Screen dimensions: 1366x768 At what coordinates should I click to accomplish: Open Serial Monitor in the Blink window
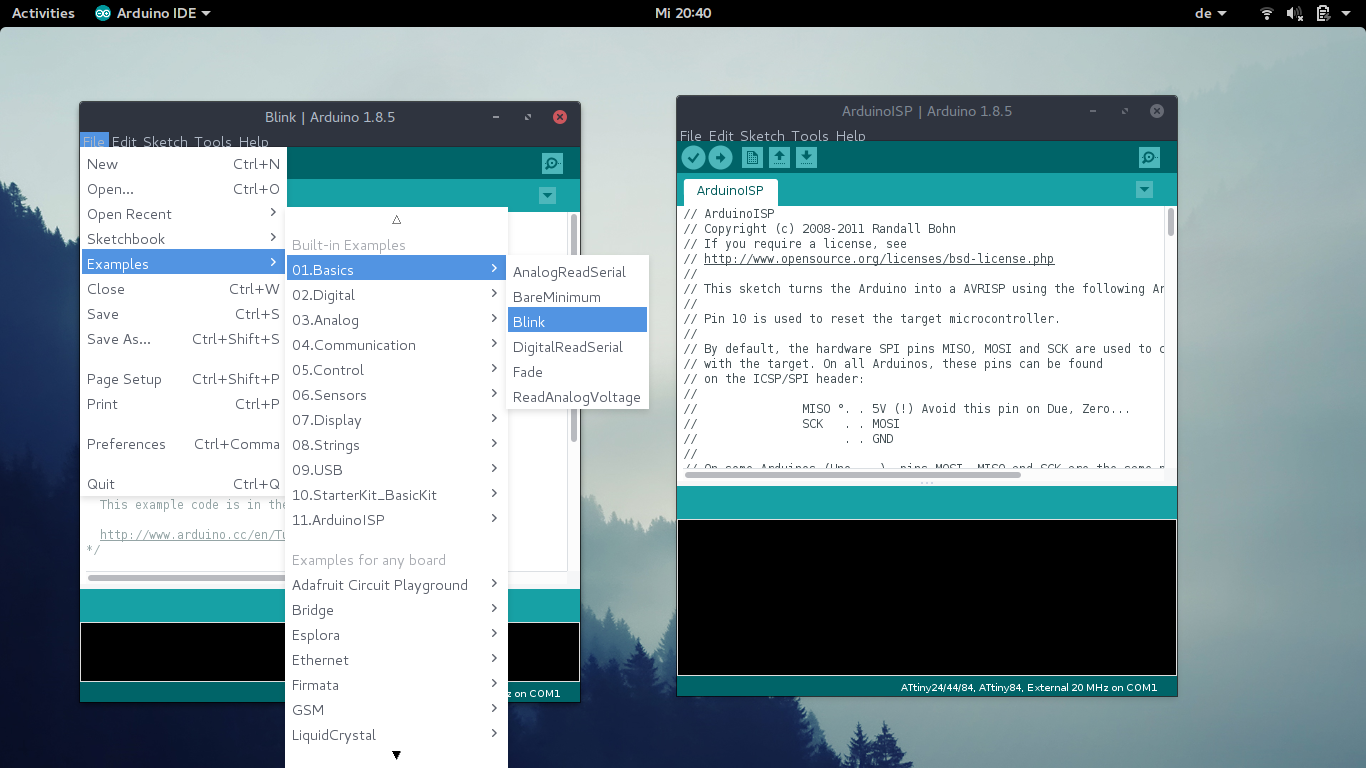(552, 163)
